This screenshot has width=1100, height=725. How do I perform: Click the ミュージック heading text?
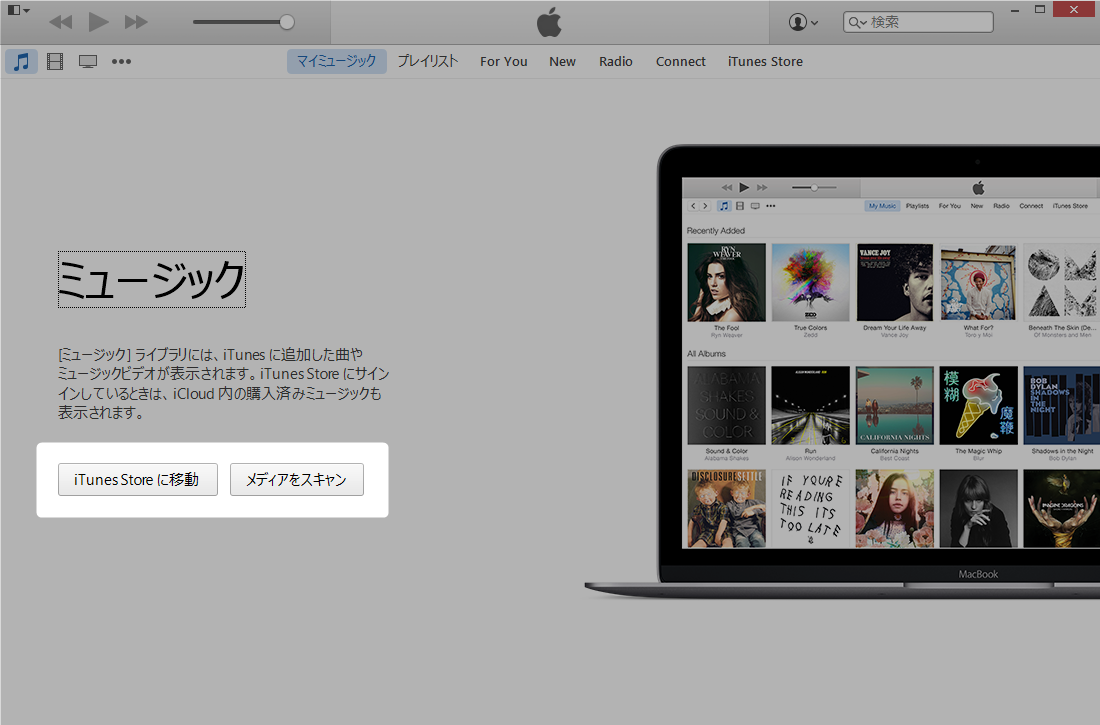[152, 279]
